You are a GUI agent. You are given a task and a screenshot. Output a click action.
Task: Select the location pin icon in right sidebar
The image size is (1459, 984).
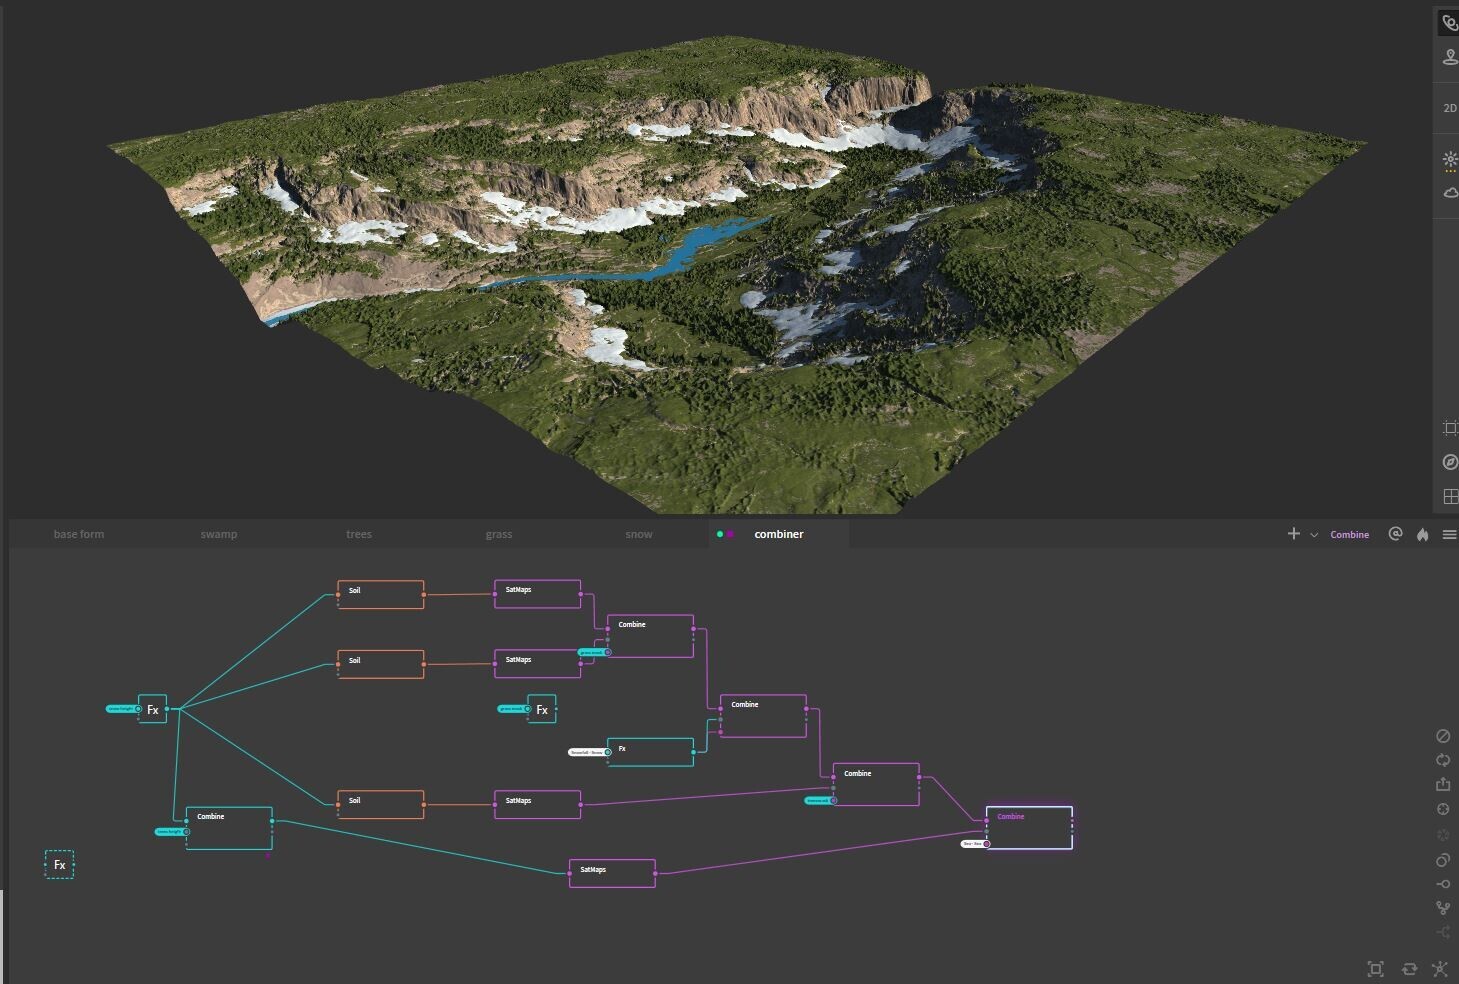(x=1448, y=56)
